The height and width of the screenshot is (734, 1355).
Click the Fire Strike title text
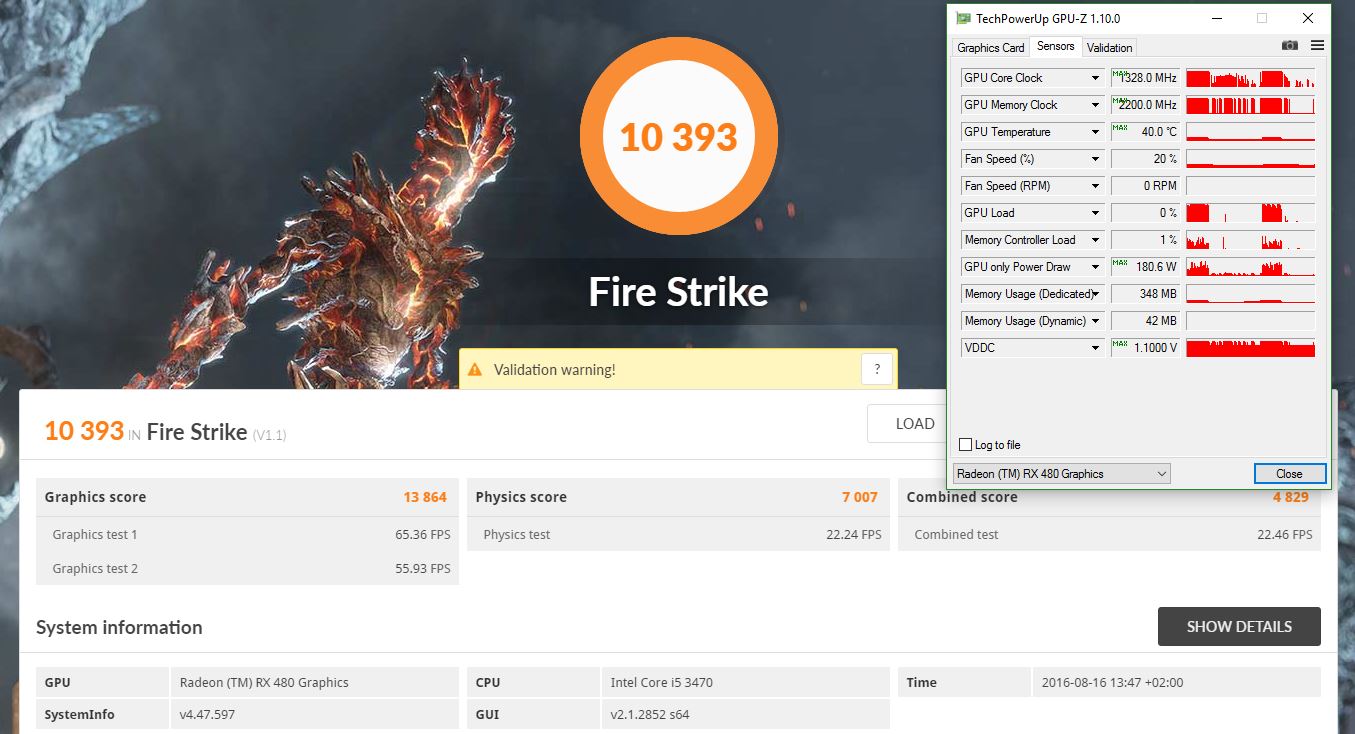[679, 292]
